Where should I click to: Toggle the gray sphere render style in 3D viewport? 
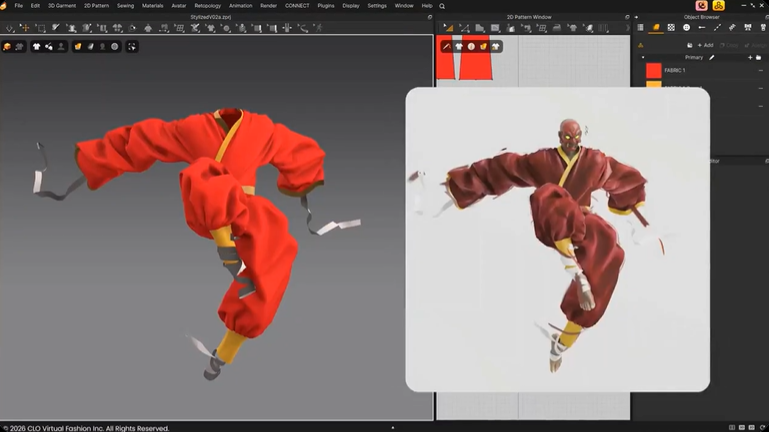[115, 47]
